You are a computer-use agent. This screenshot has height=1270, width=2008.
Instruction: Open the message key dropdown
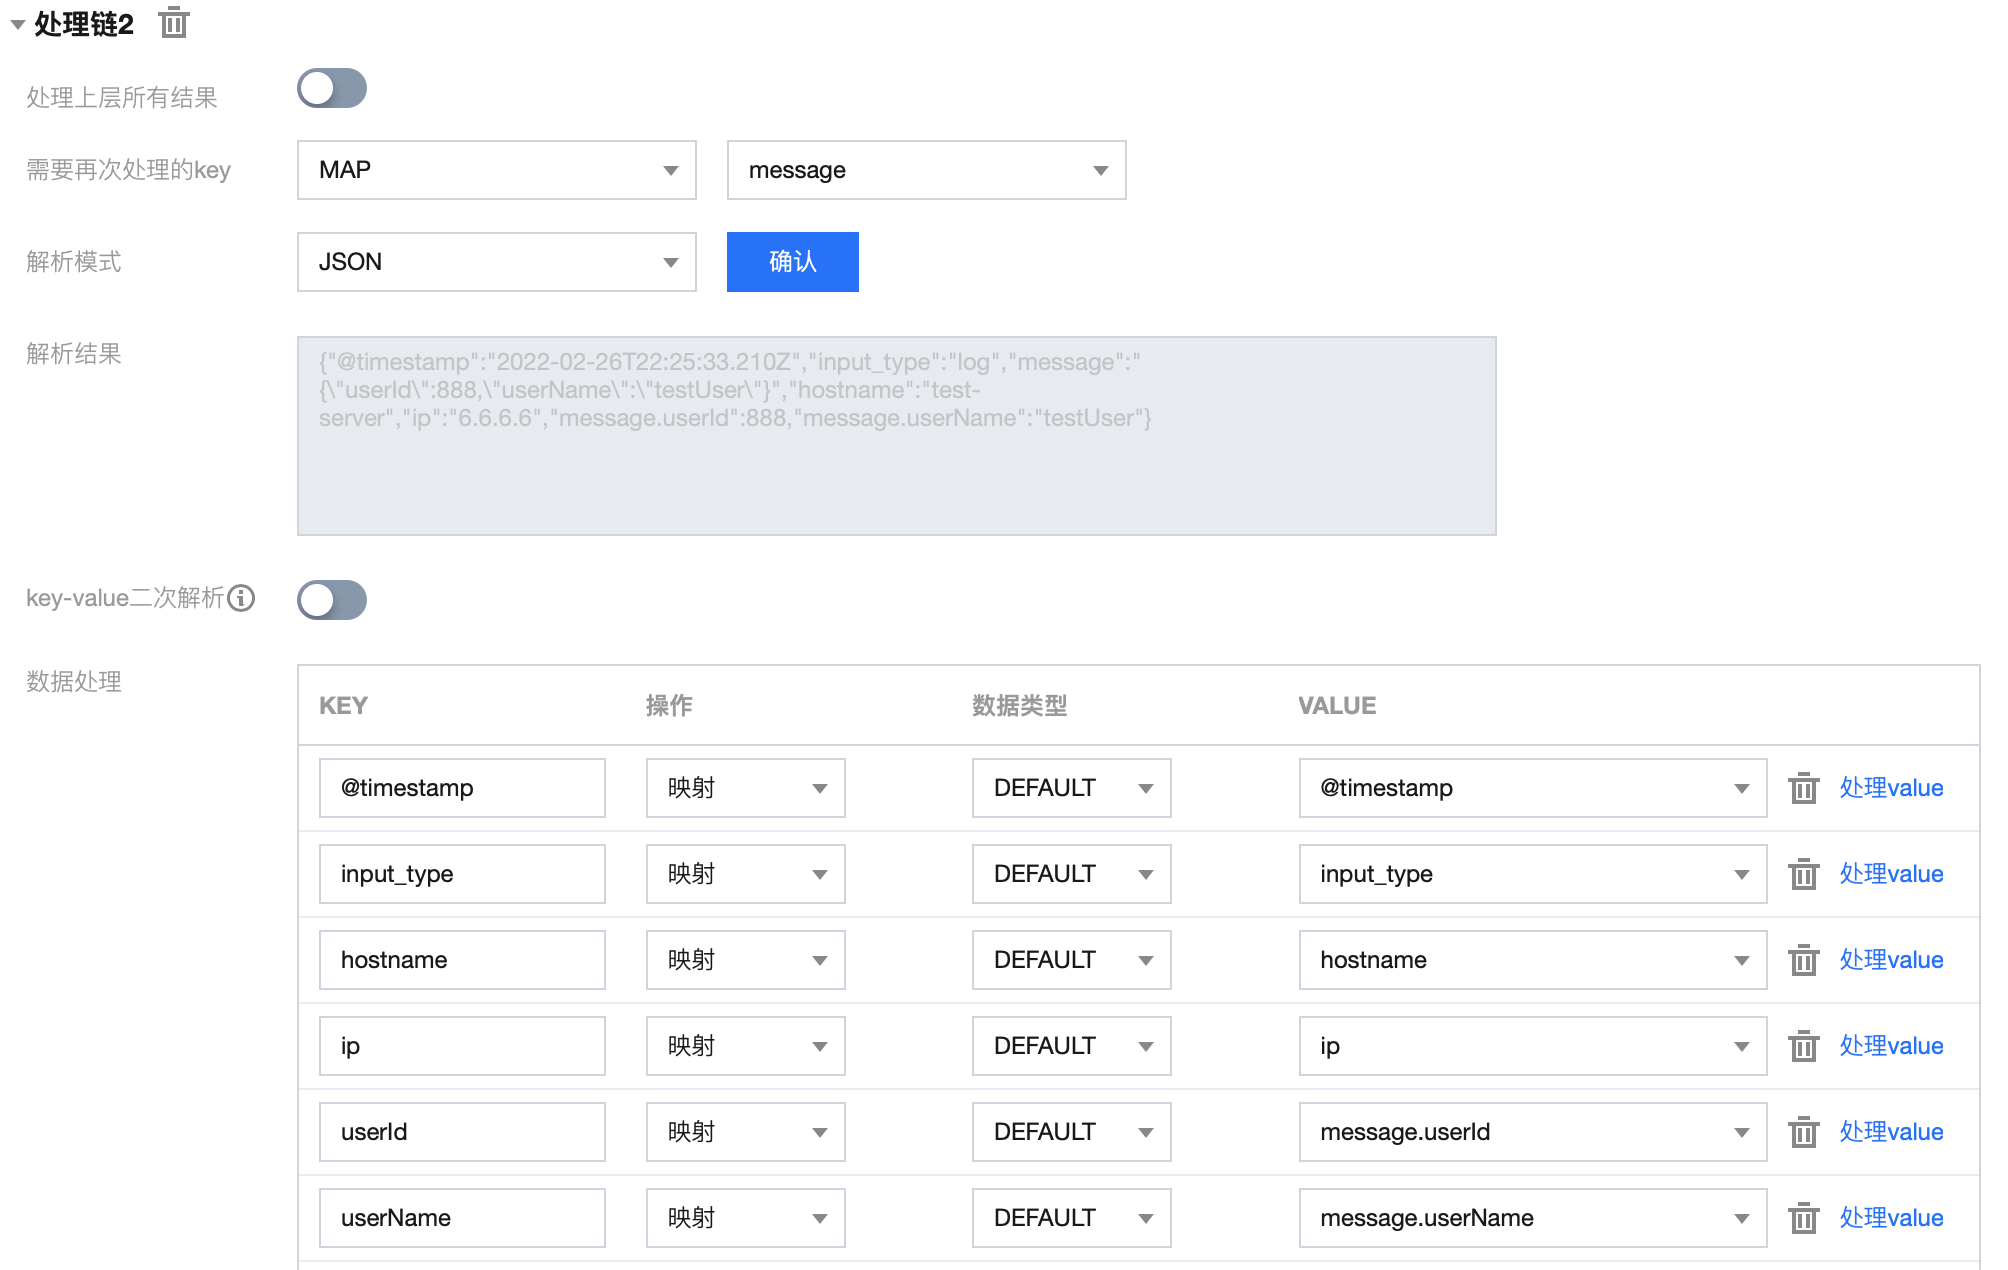point(926,170)
